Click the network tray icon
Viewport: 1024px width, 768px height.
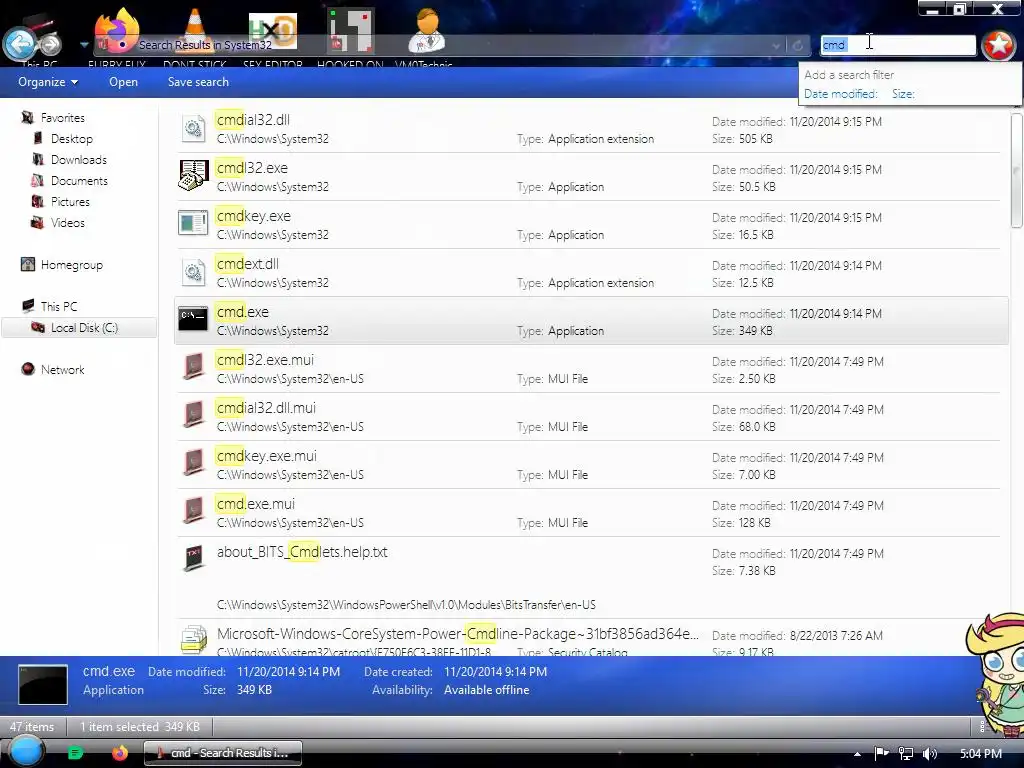(906, 754)
